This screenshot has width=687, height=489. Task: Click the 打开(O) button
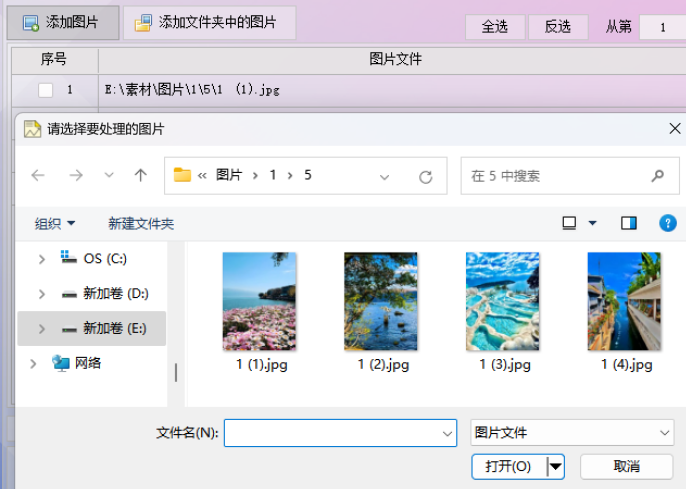point(509,467)
